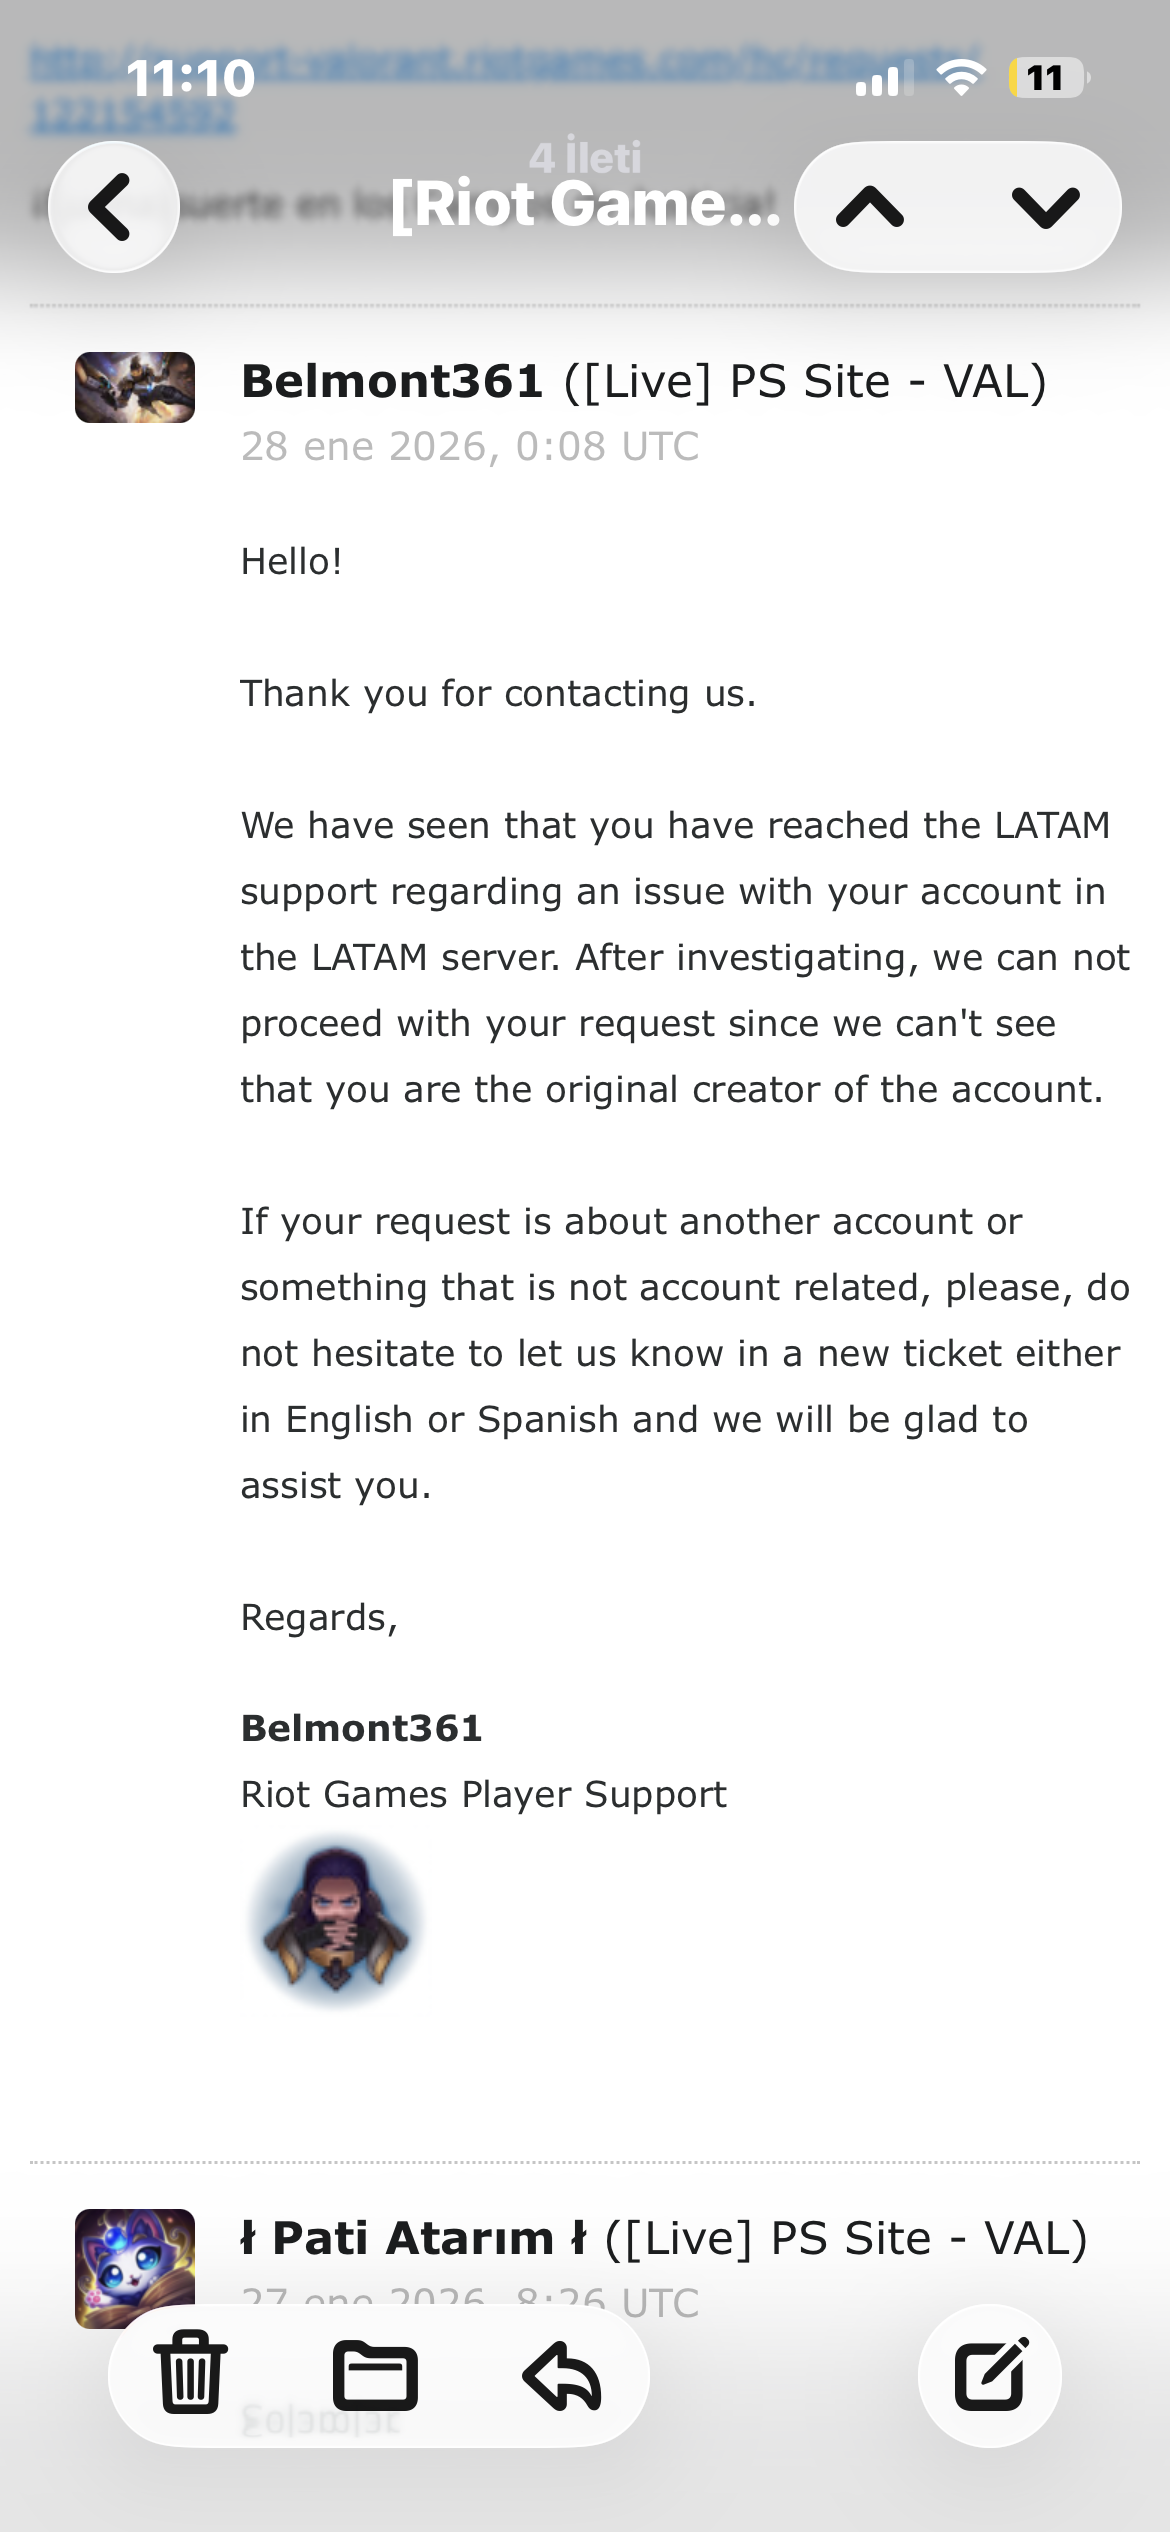Reply using the curved arrow icon

click(562, 2376)
